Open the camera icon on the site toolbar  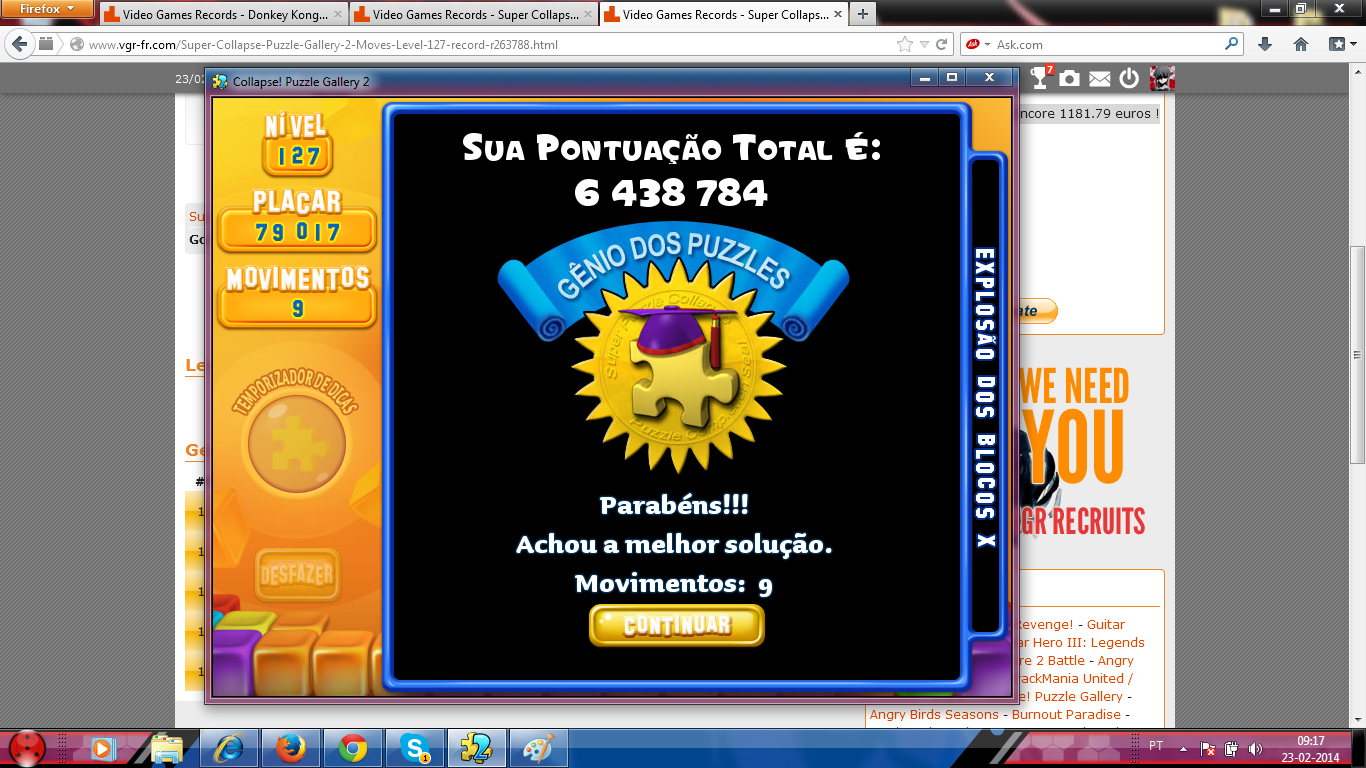point(1070,78)
